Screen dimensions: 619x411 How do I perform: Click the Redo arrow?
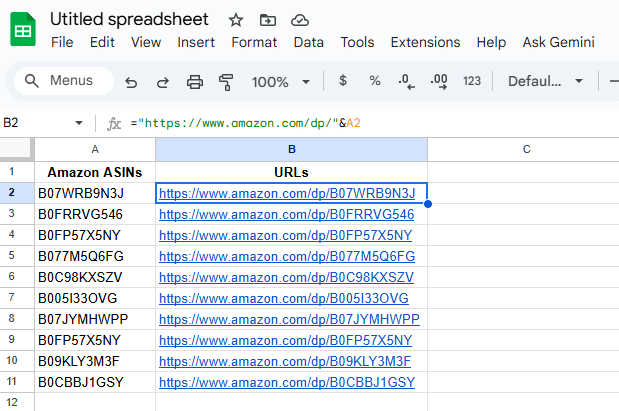[162, 82]
